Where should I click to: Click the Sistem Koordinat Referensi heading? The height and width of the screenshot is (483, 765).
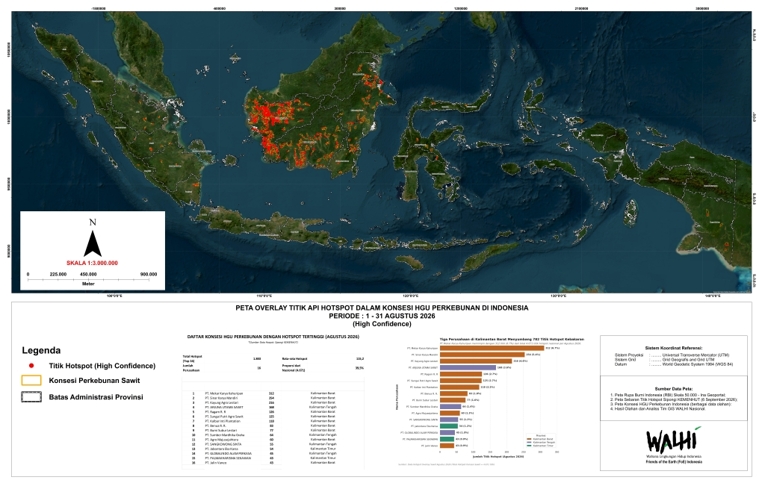click(x=673, y=348)
